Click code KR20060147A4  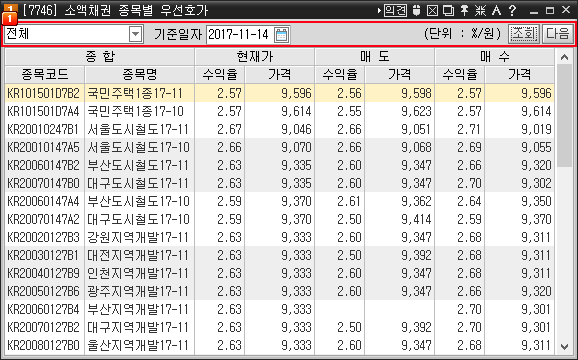point(43,202)
